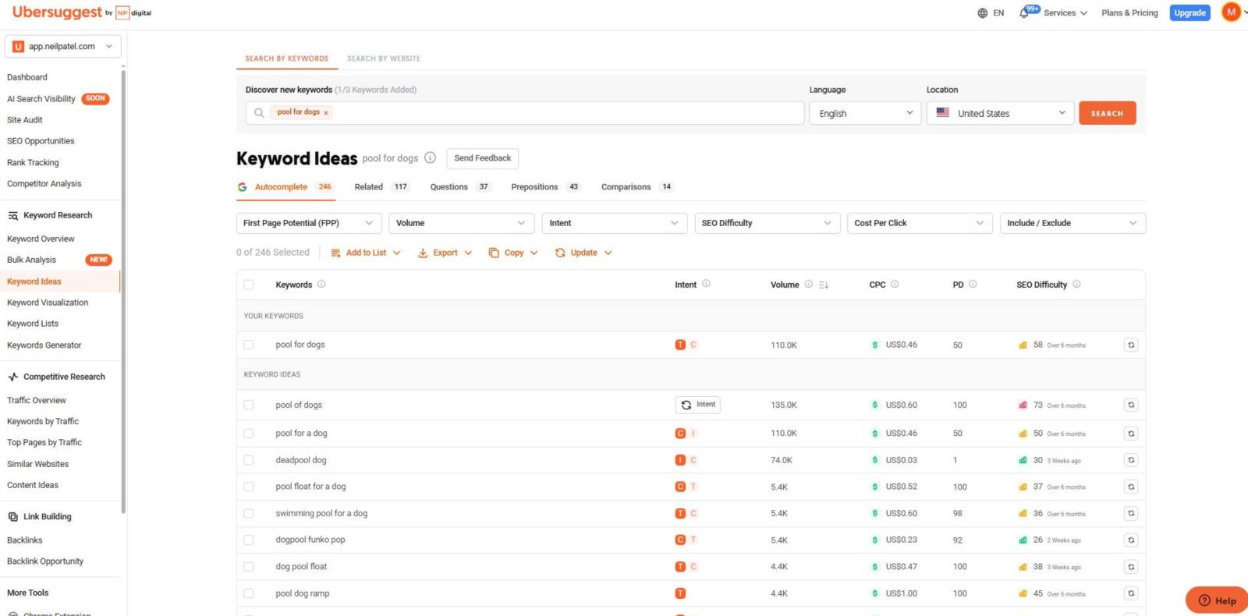
Task: Refresh the pool for dogs row
Action: tap(1131, 345)
